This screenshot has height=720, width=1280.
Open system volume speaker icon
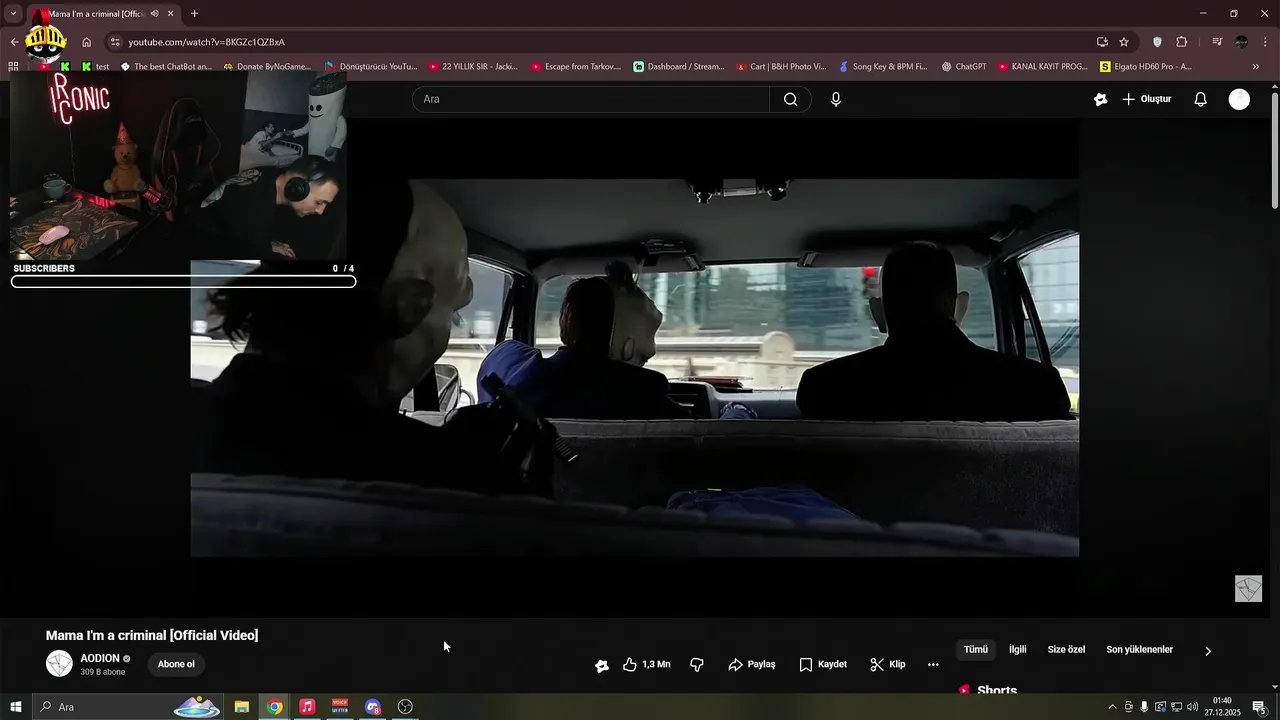coord(1192,707)
